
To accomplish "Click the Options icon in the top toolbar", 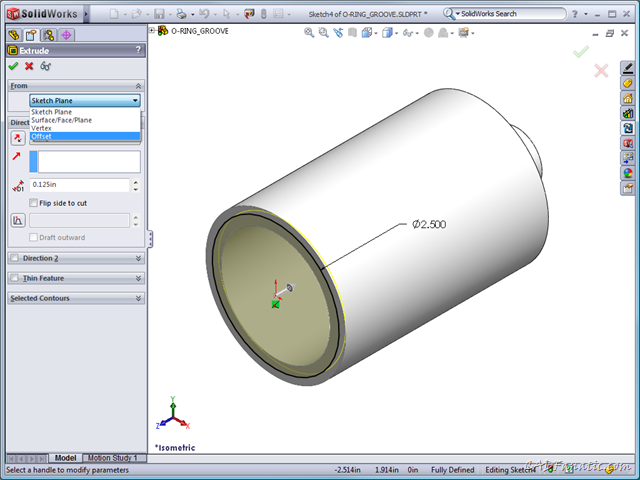I will [x=278, y=14].
